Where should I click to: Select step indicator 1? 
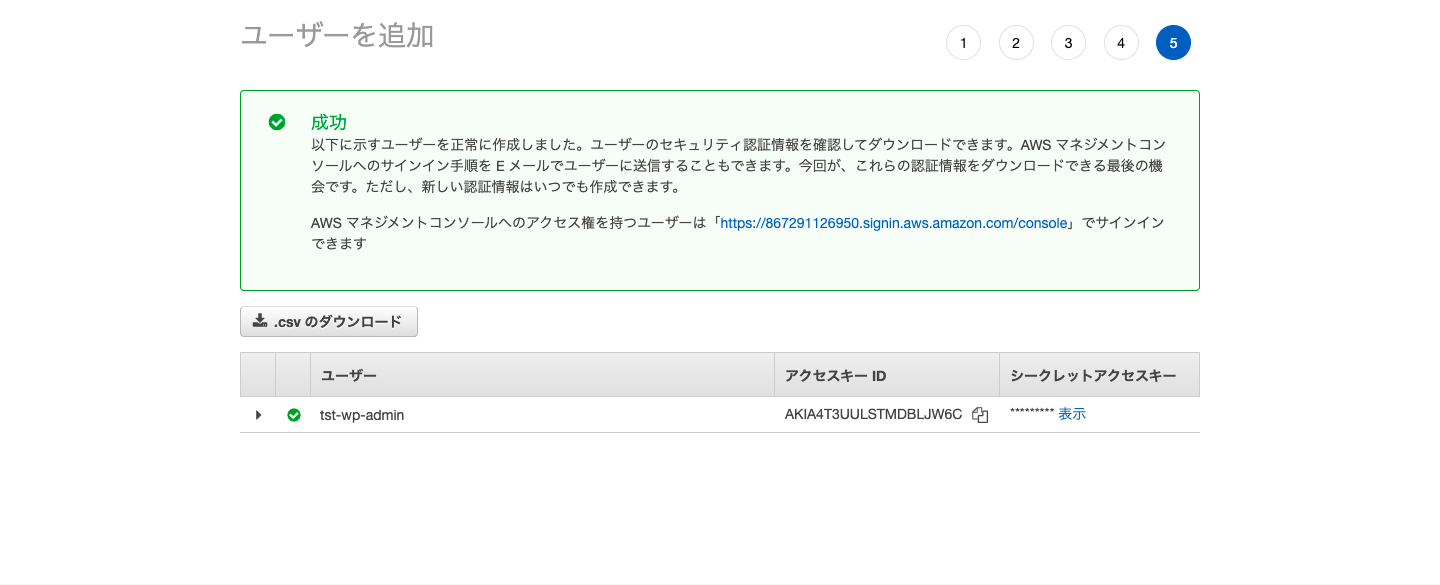(963, 42)
